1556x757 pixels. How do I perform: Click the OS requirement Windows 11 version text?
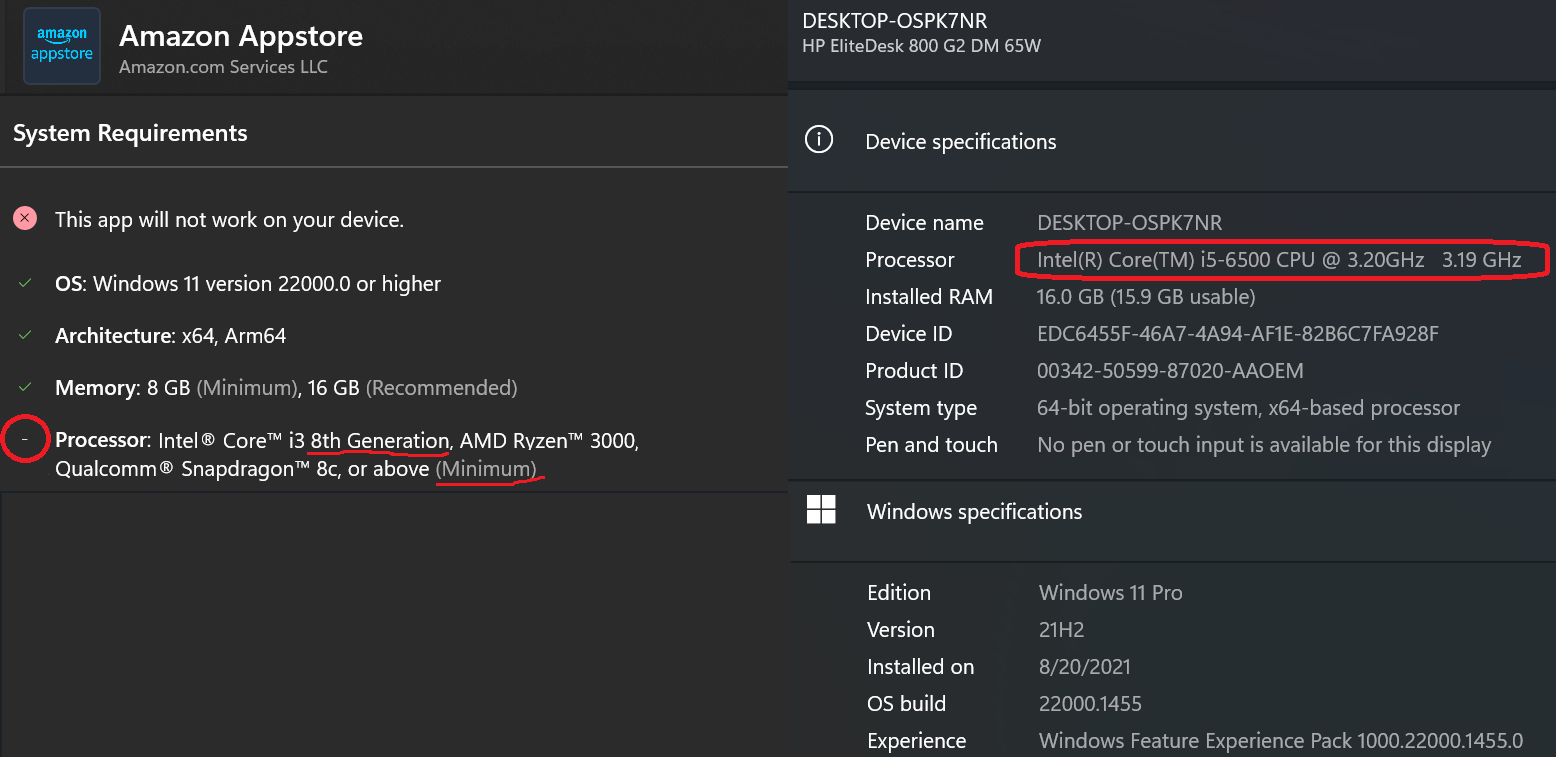248,283
